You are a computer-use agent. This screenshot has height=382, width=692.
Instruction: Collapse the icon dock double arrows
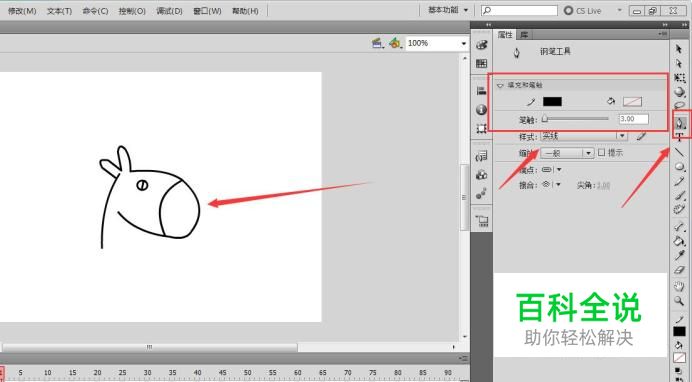488,25
